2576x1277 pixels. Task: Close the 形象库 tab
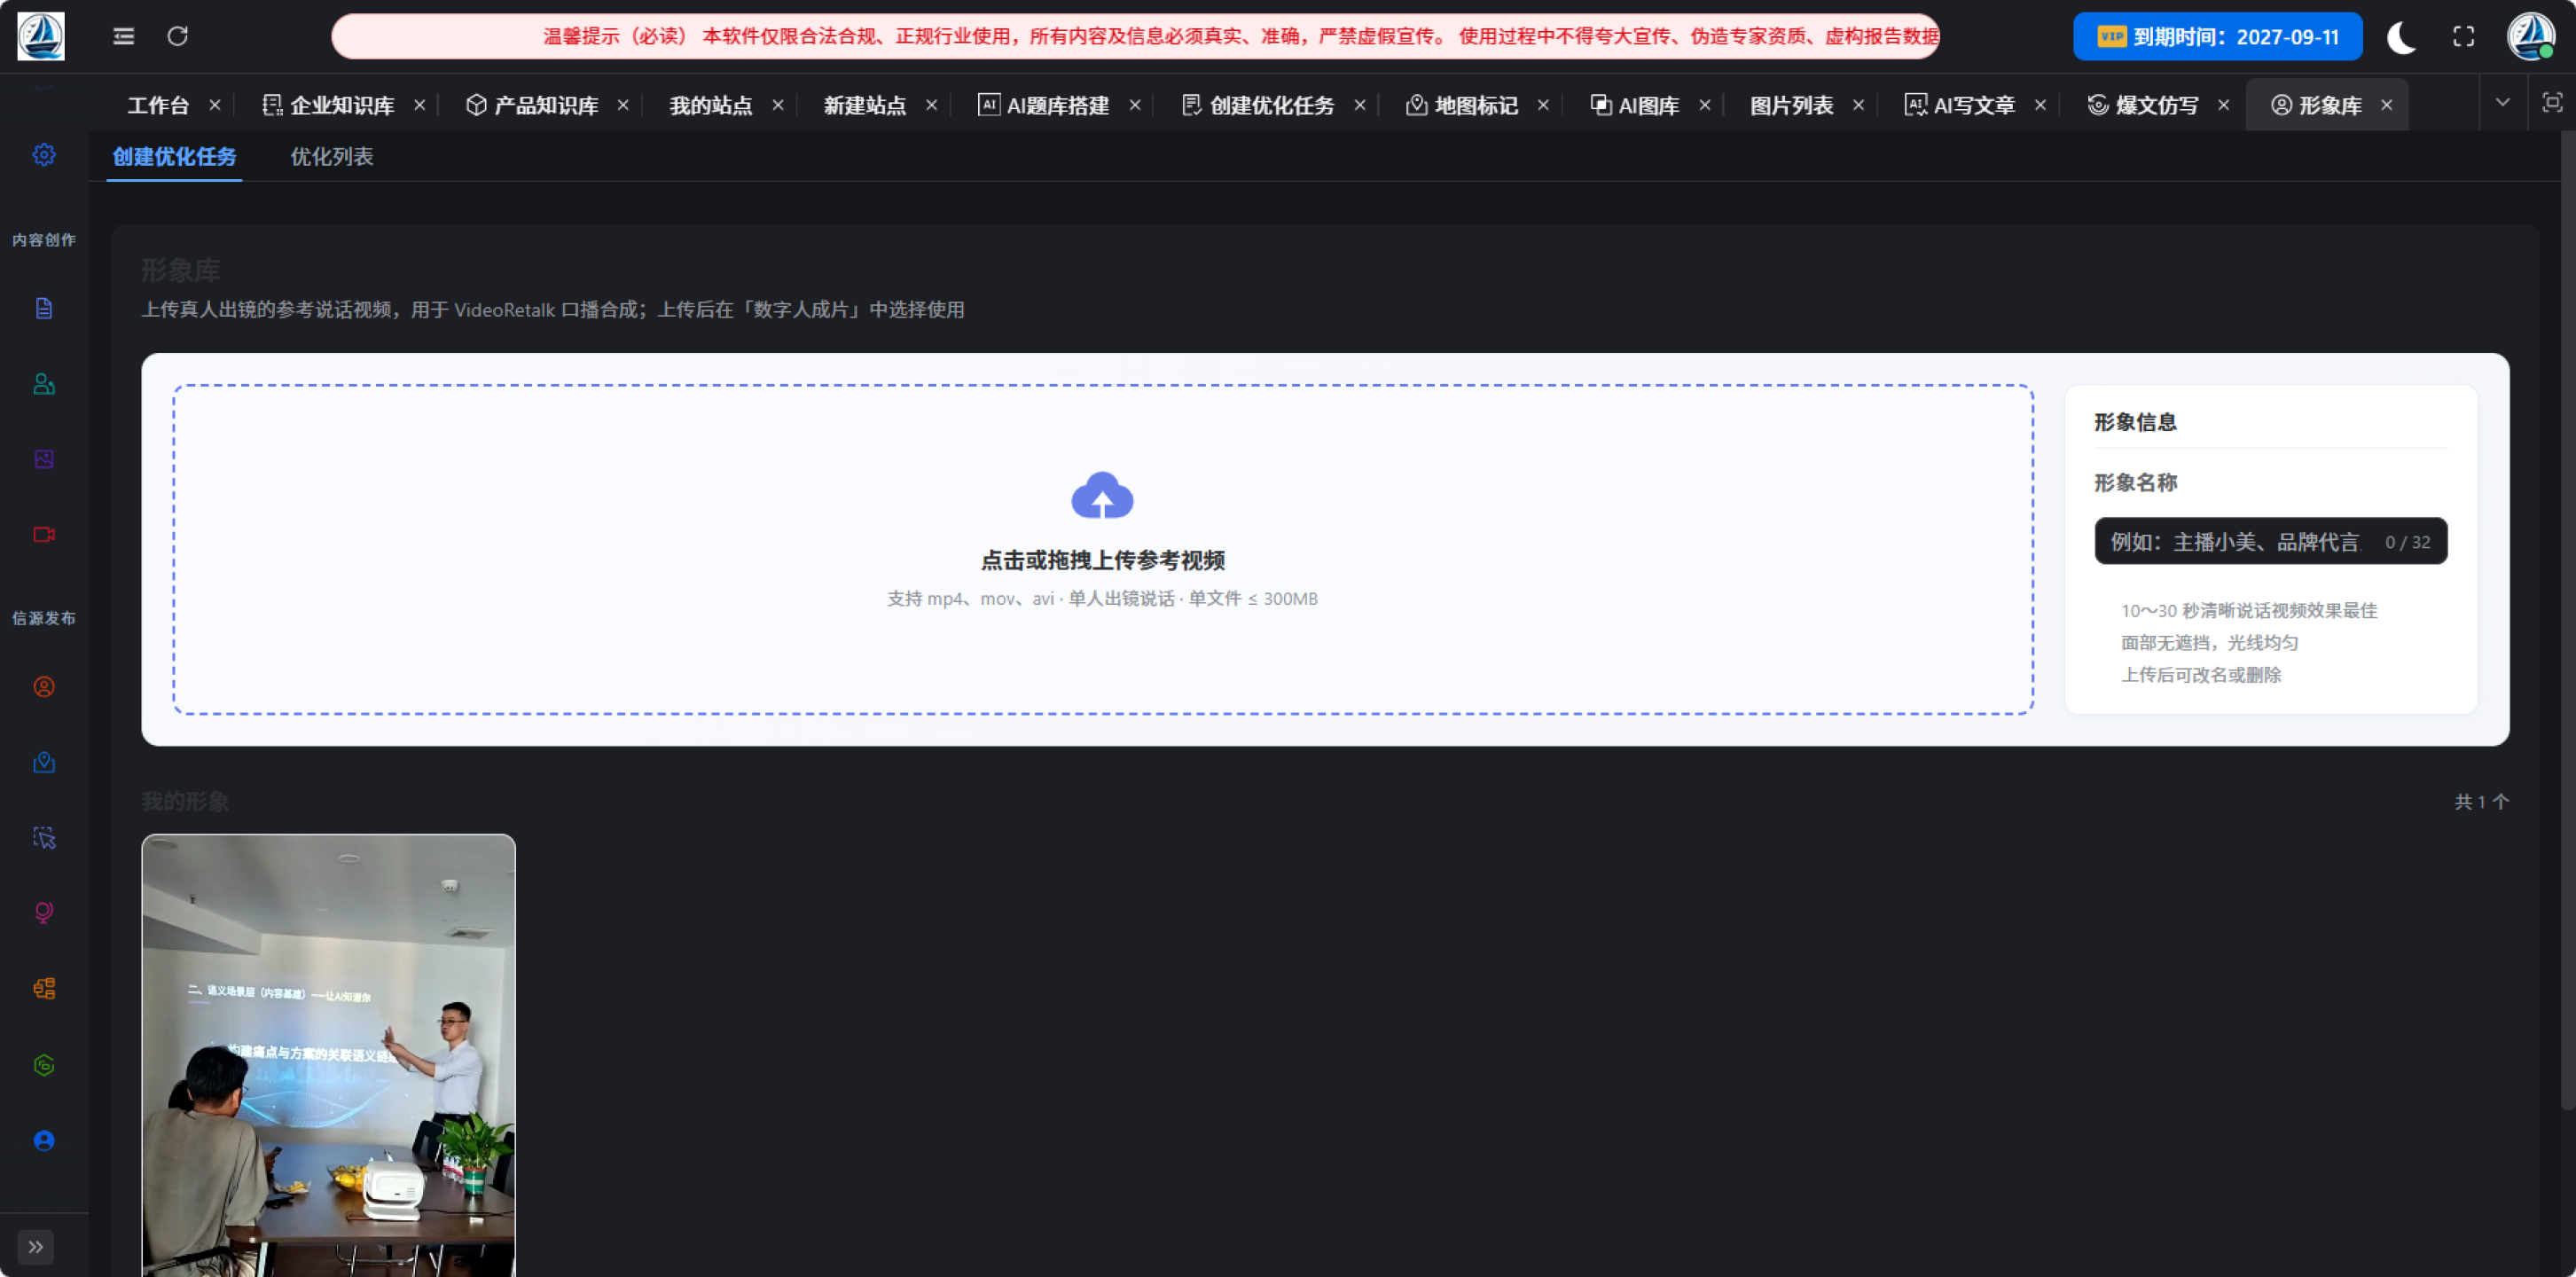tap(2387, 105)
